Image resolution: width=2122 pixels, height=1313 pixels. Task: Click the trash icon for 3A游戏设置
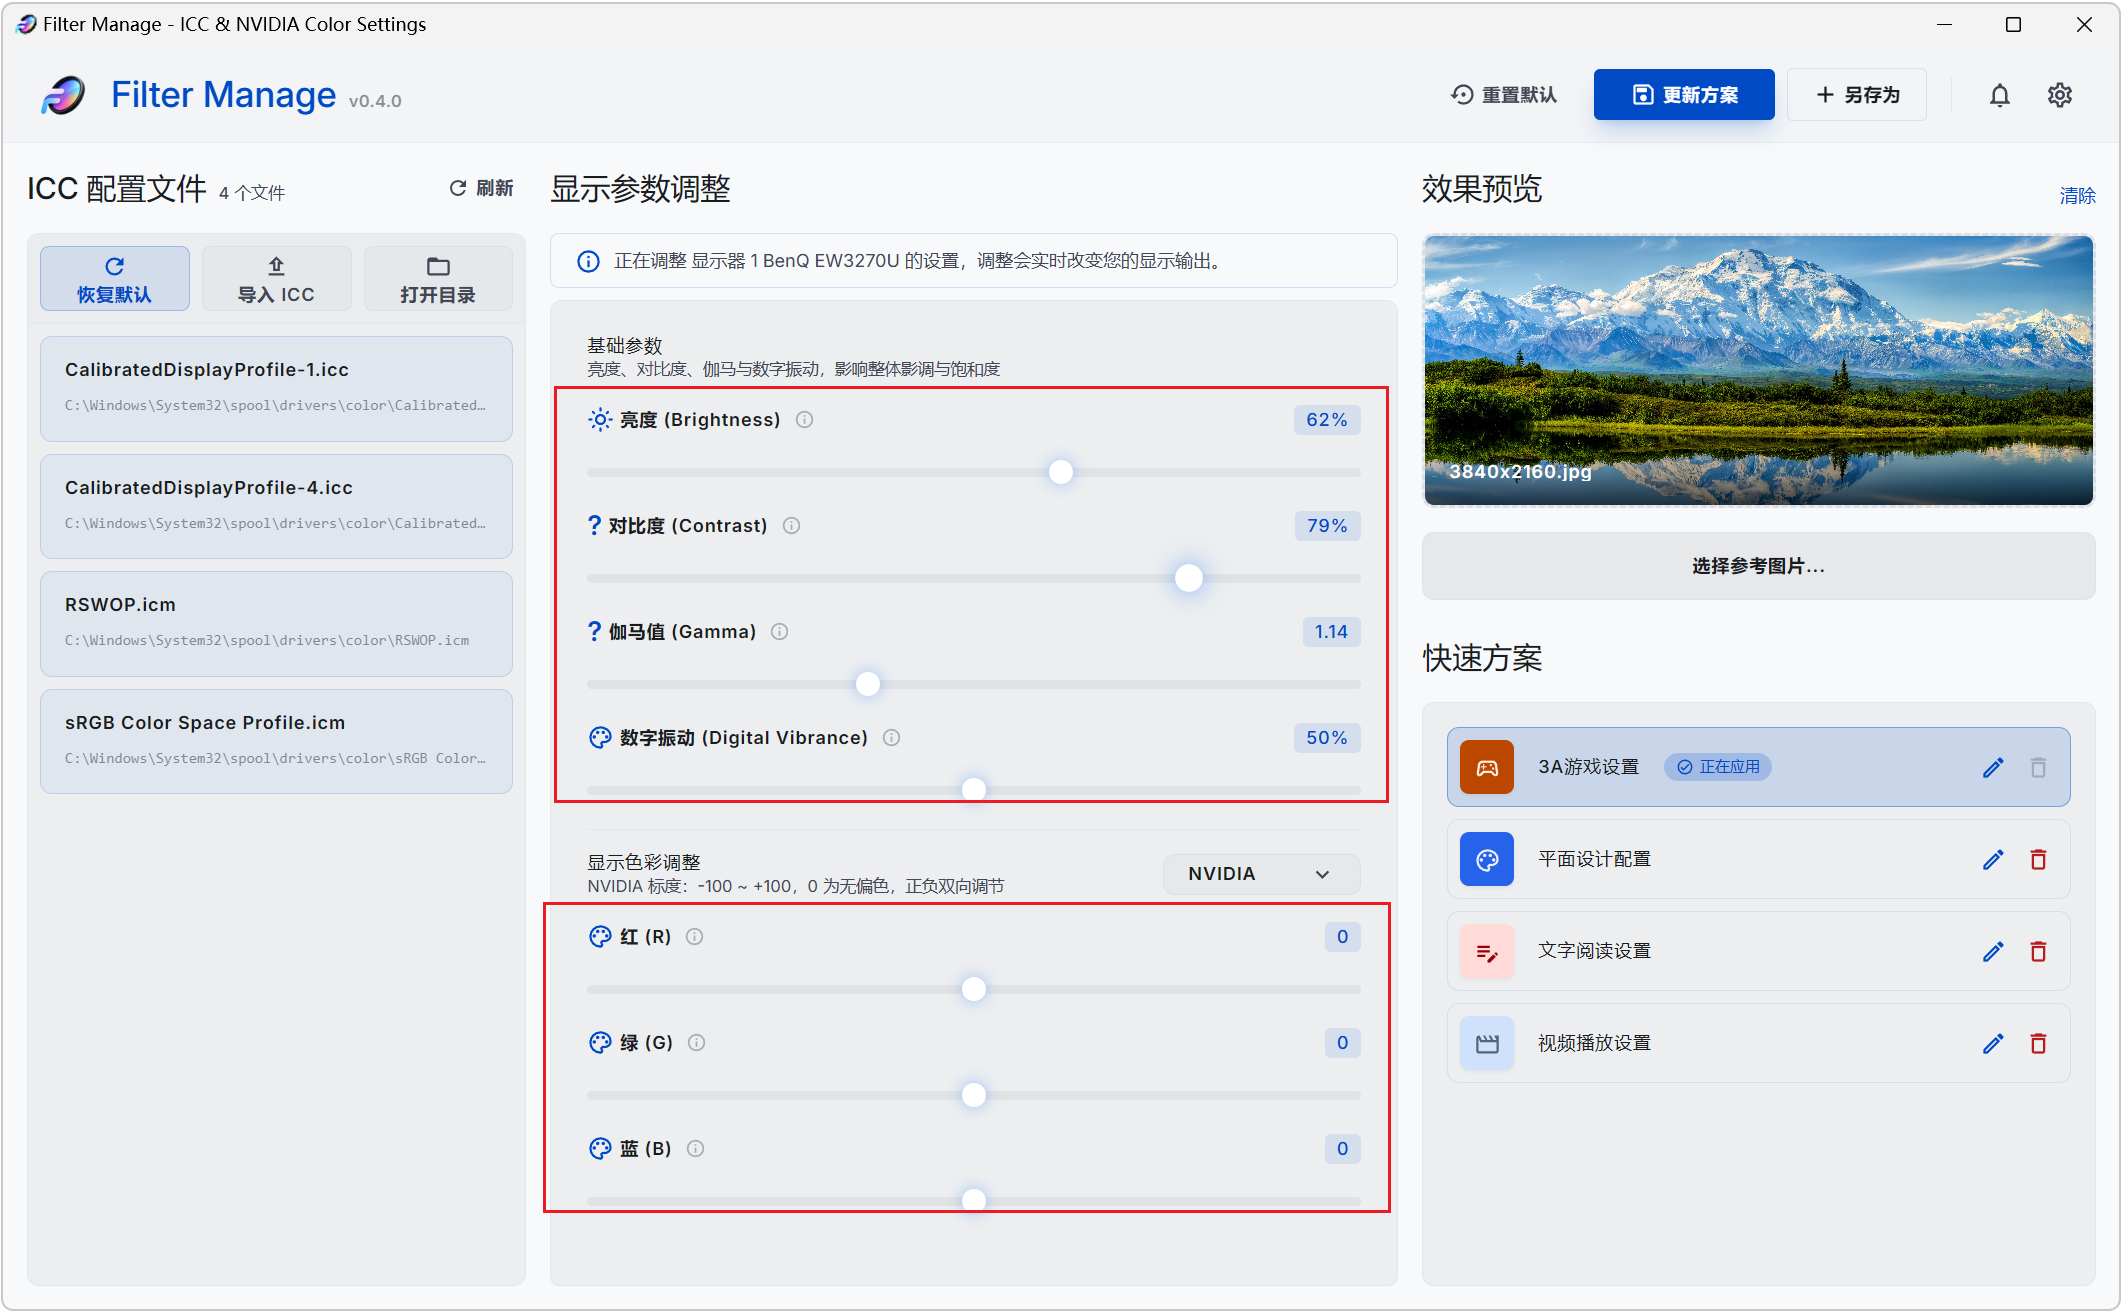[x=2038, y=767]
